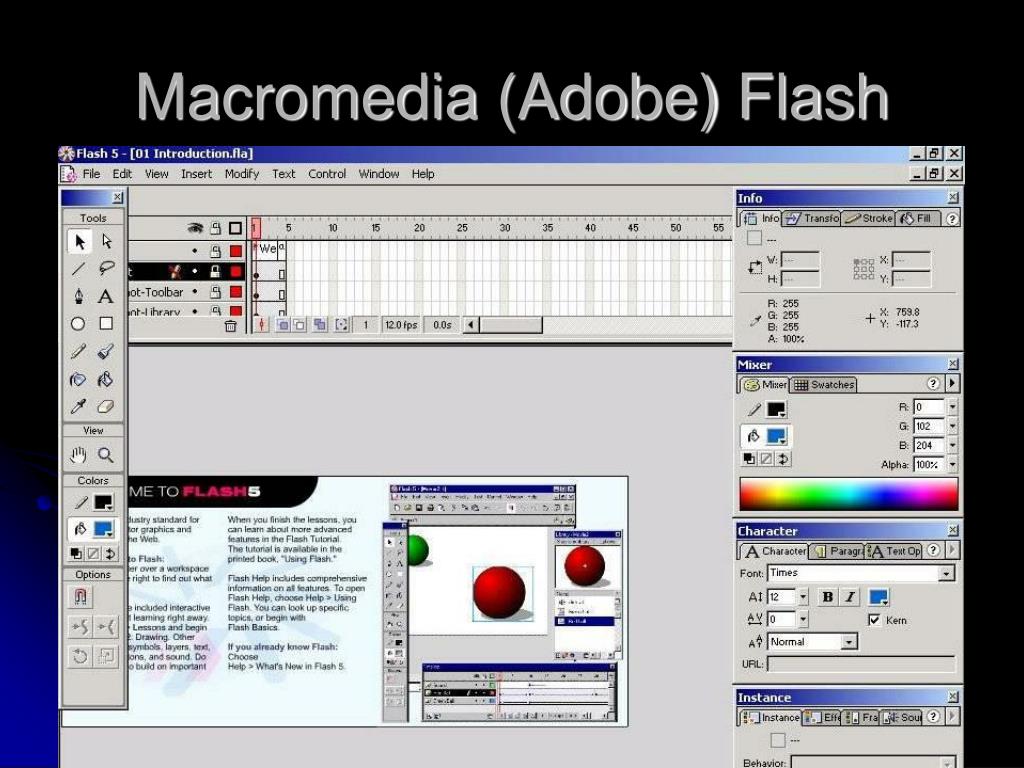1024x768 pixels.
Task: Switch to the Transform tab
Action: coord(812,219)
